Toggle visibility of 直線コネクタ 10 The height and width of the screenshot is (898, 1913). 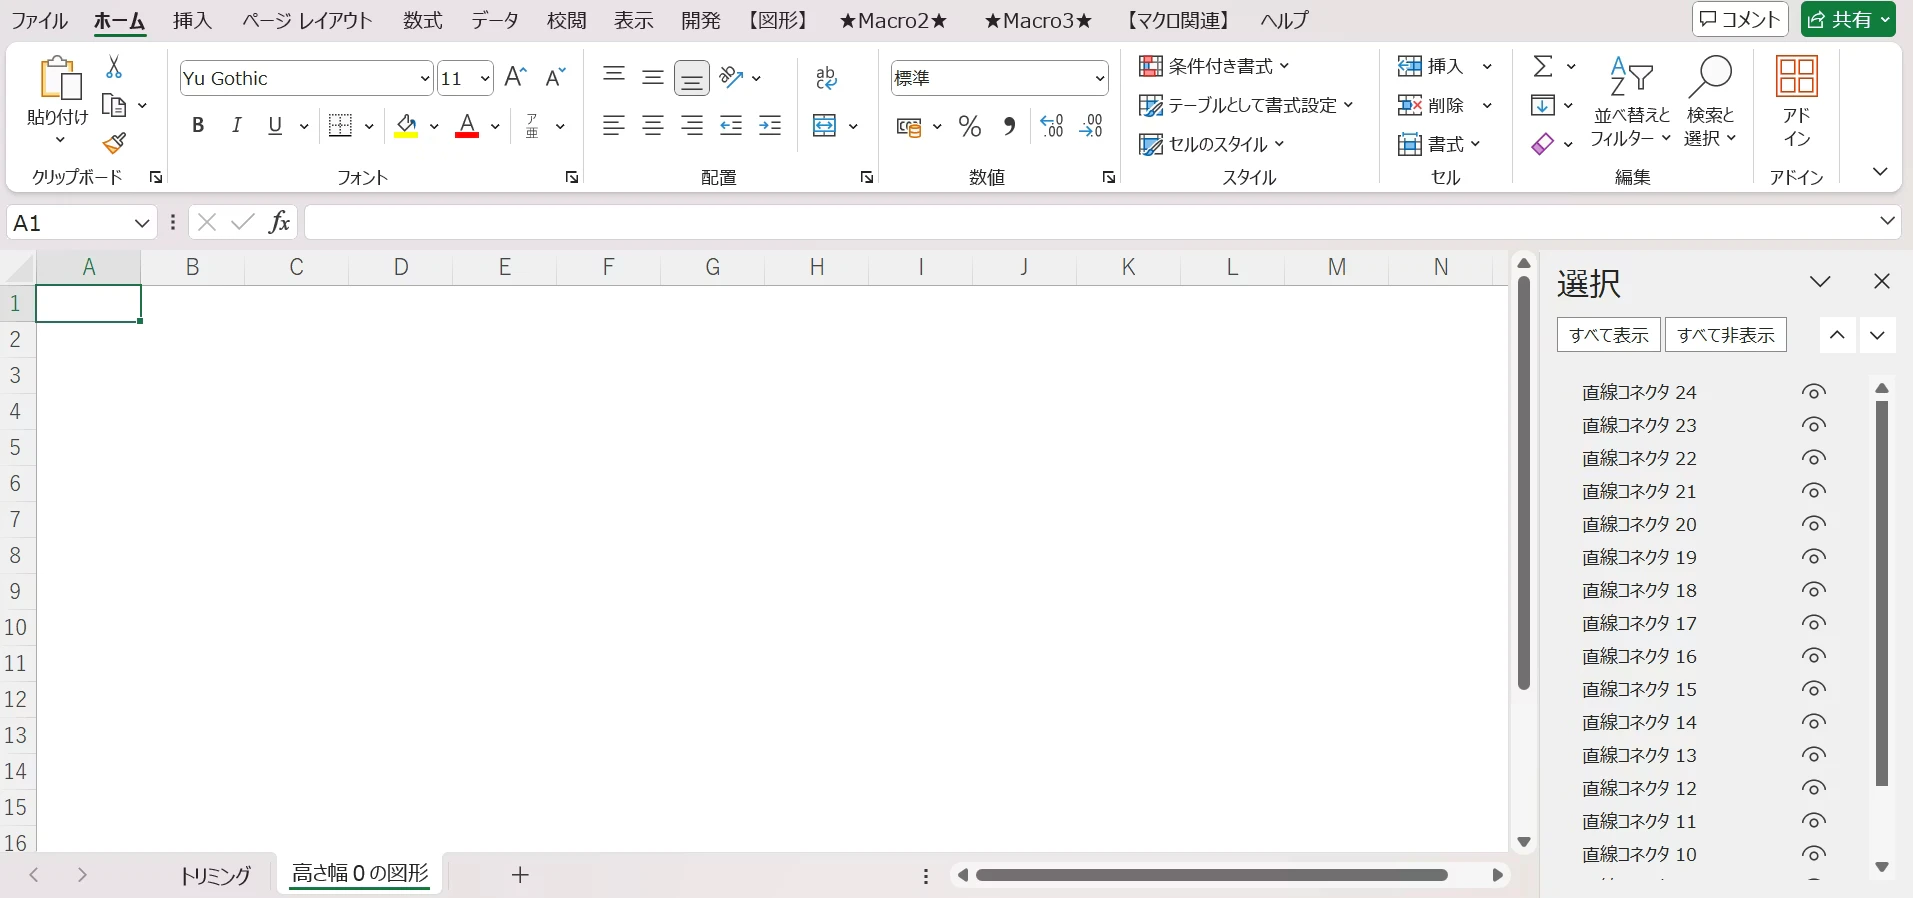click(x=1814, y=854)
